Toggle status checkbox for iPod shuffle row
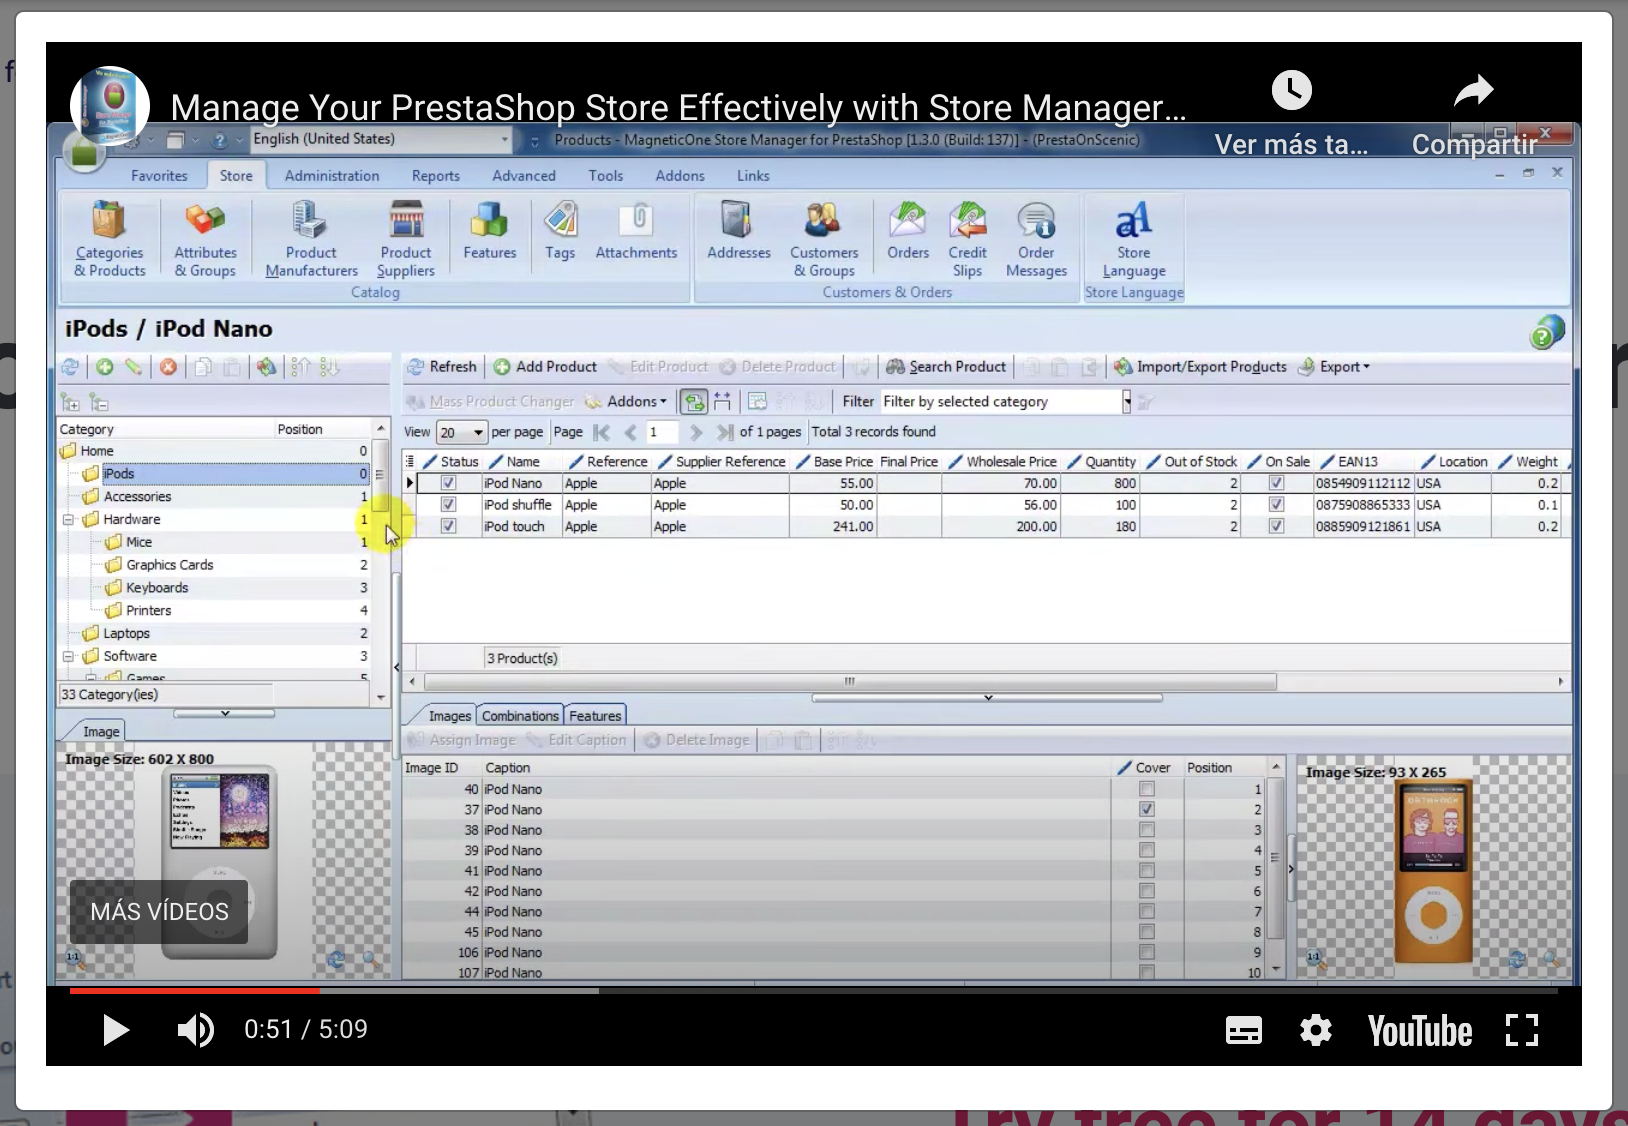Screen dimensions: 1628x1126 click(448, 505)
